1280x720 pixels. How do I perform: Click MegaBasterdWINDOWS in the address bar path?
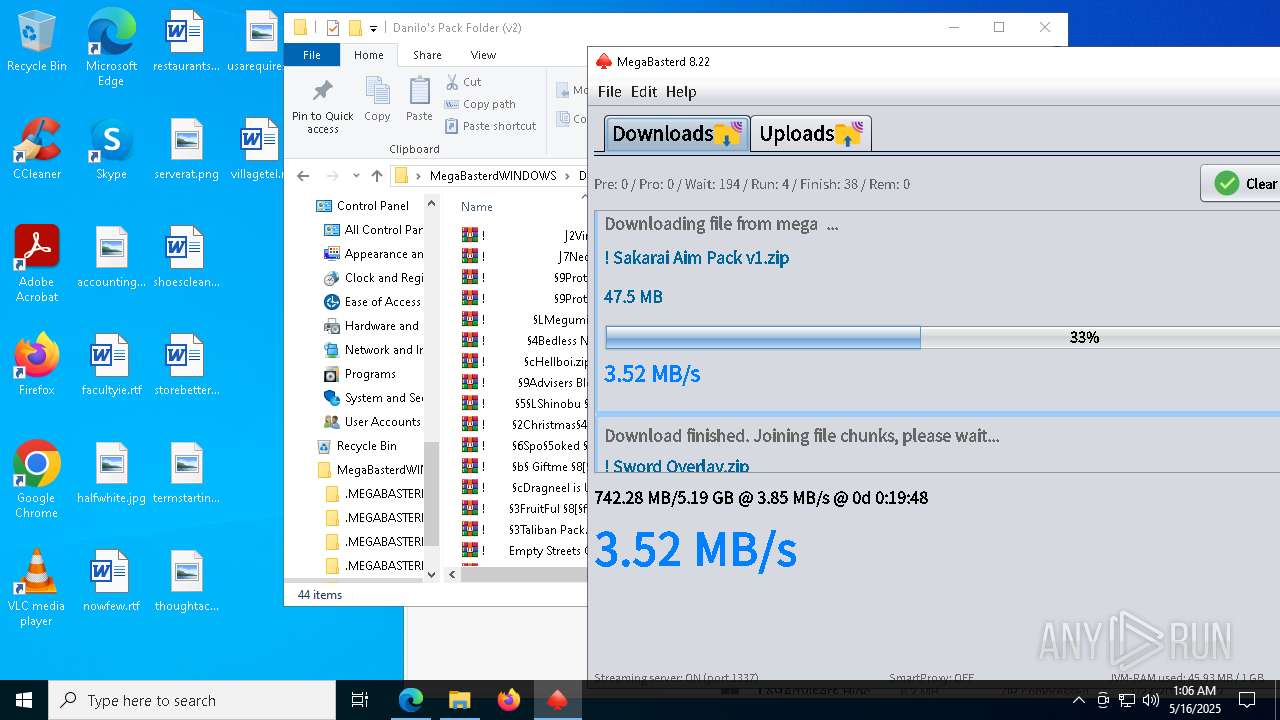(493, 176)
